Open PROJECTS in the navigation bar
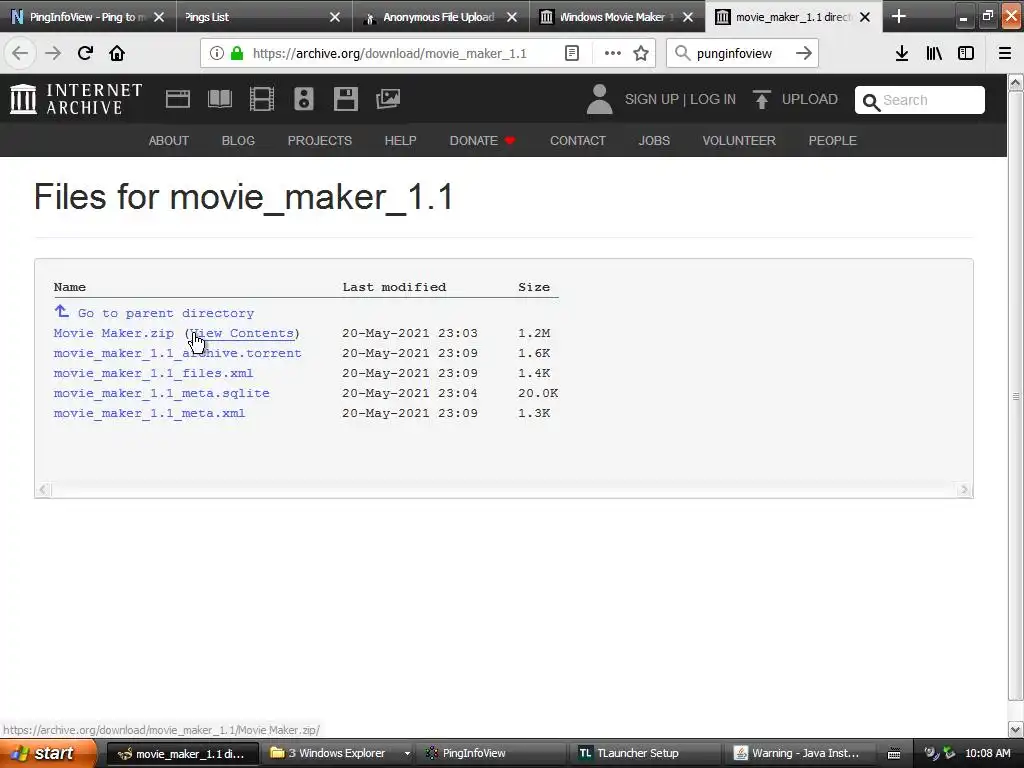The width and height of the screenshot is (1024, 768). click(319, 140)
